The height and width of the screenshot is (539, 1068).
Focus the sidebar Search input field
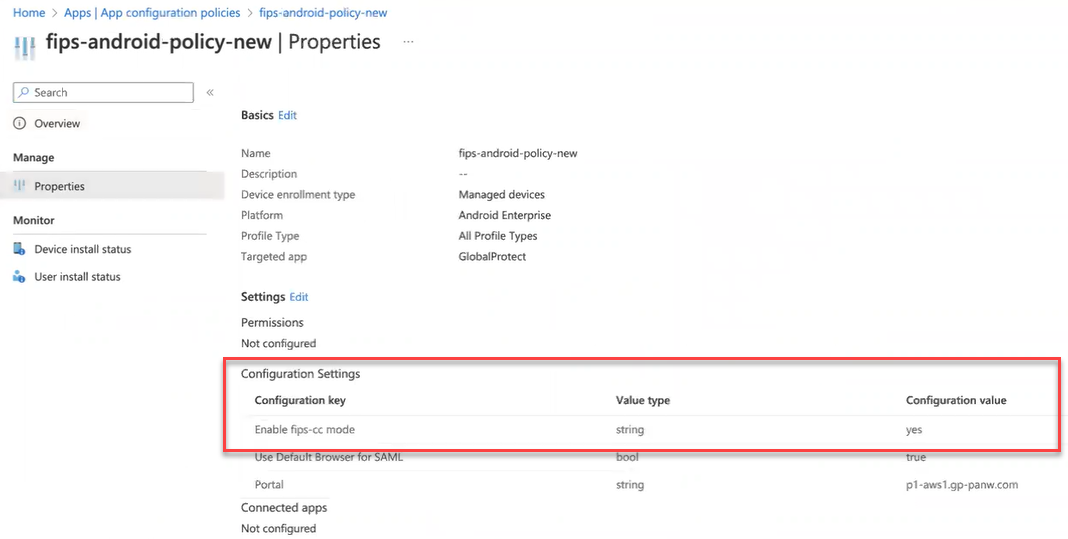point(110,93)
